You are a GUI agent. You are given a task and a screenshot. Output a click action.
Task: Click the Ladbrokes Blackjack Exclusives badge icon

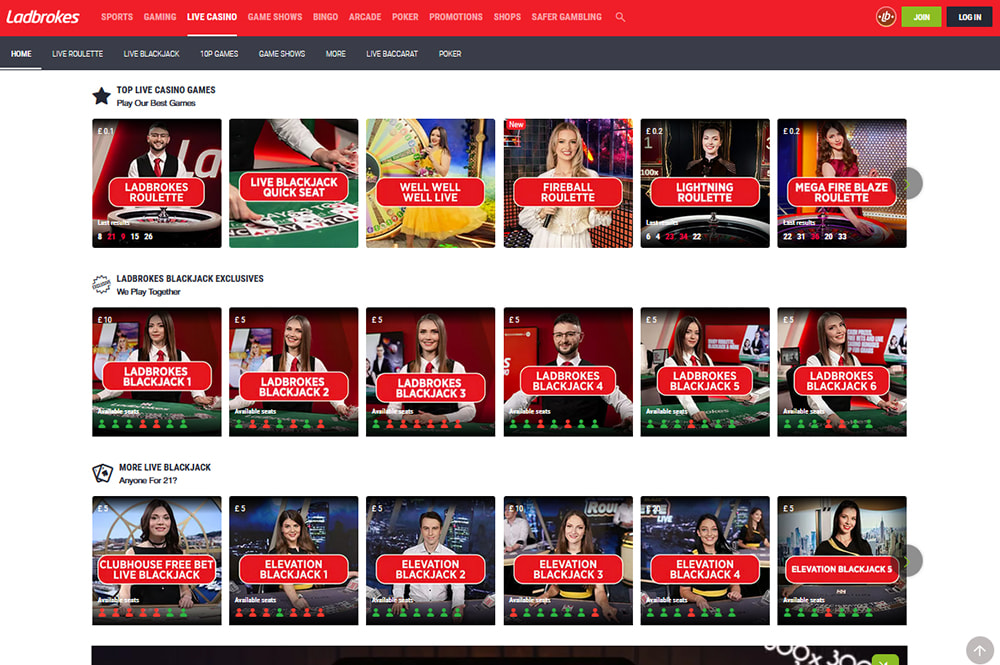[101, 284]
